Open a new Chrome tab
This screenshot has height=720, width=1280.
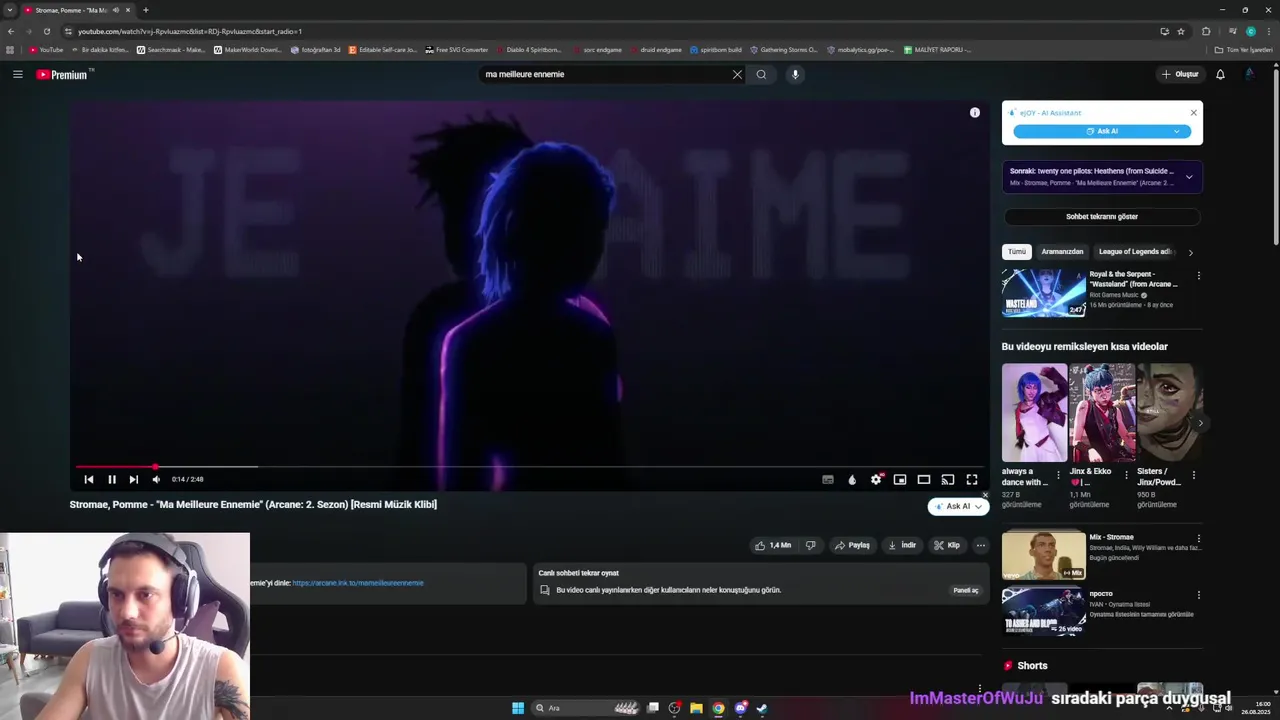coord(146,10)
